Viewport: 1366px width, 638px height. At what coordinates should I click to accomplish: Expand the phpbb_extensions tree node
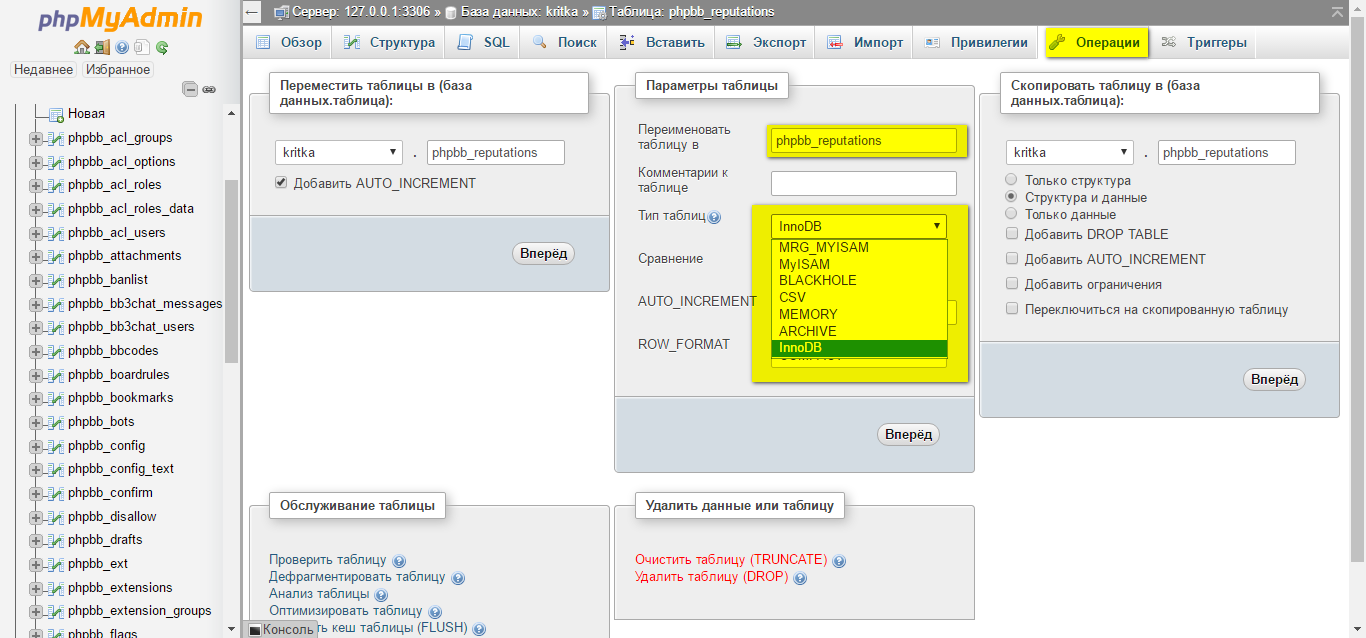pyautogui.click(x=35, y=588)
